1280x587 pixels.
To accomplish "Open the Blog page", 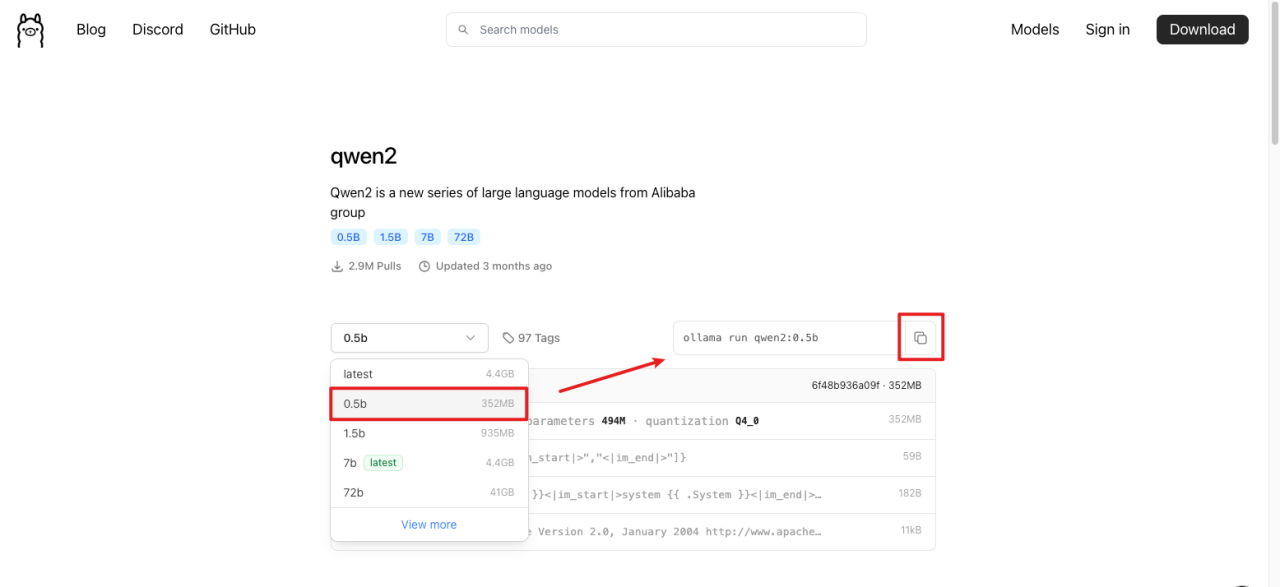I will pyautogui.click(x=91, y=30).
